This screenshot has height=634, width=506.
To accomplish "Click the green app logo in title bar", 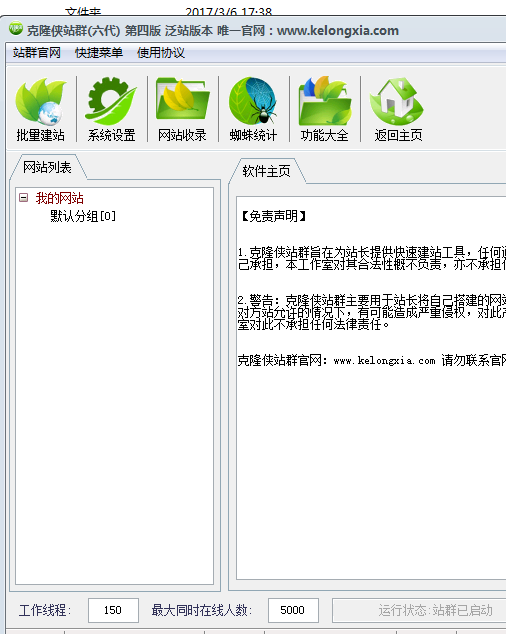I will pos(16,27).
